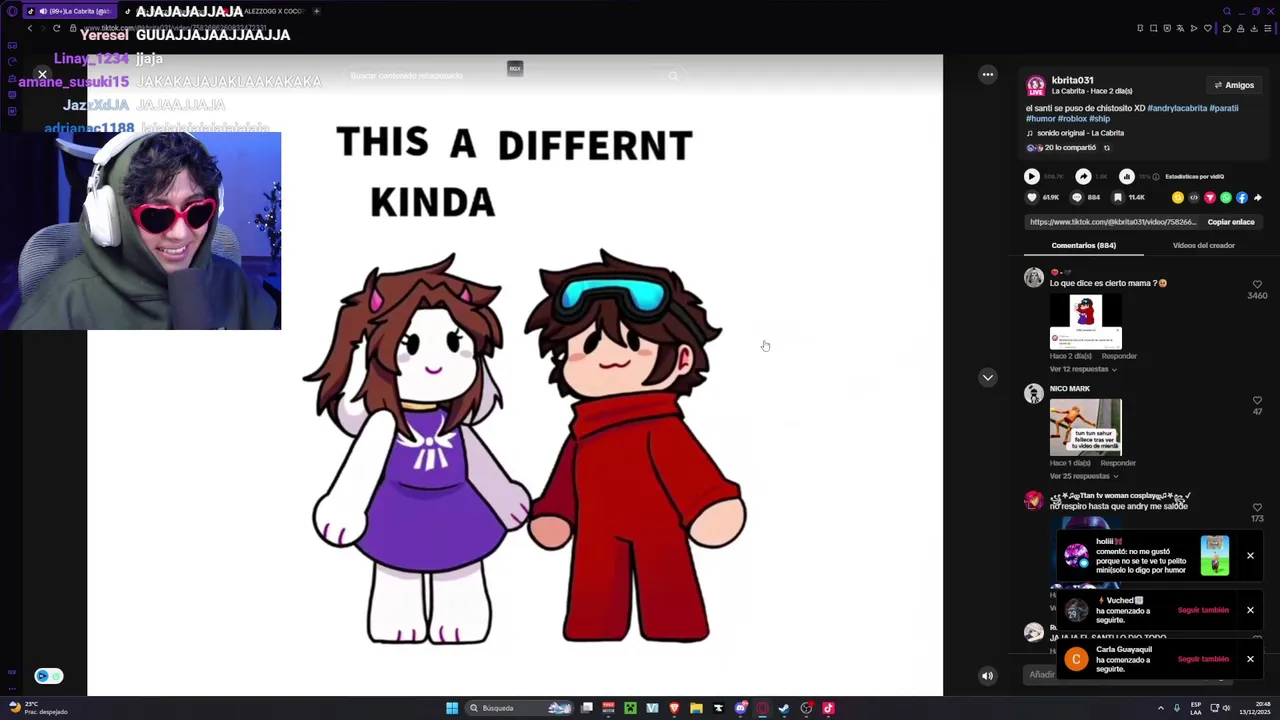
Task: Click the video URL text field
Action: pyautogui.click(x=1112, y=222)
